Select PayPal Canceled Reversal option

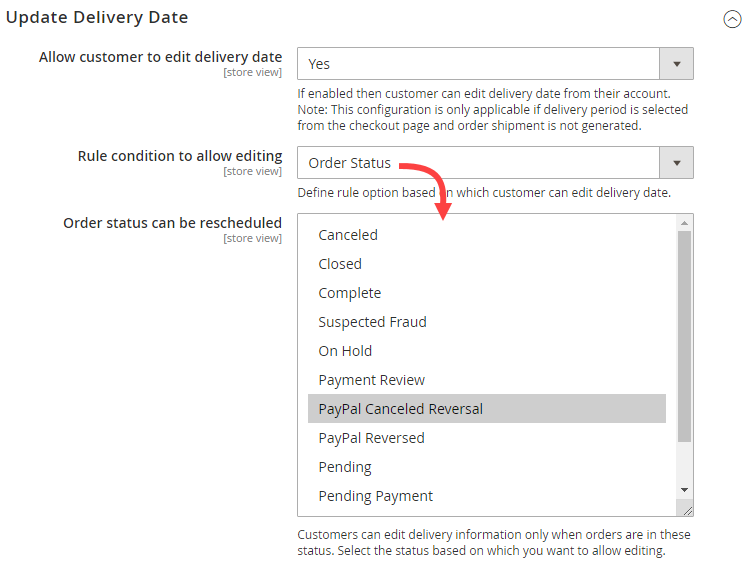400,409
